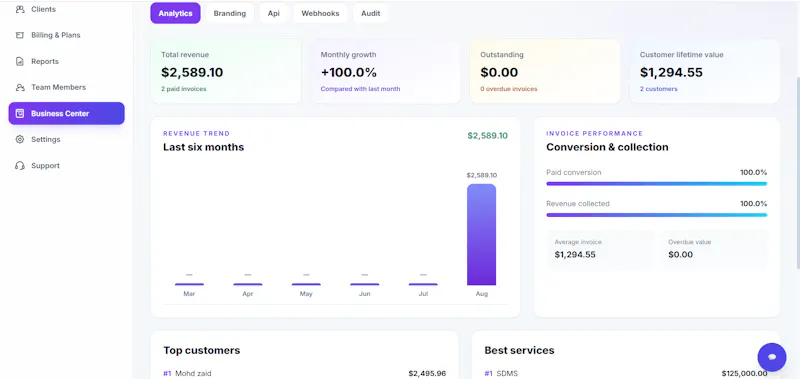The height and width of the screenshot is (379, 800).
Task: Click the May bar in revenue chart
Action: coord(306,284)
